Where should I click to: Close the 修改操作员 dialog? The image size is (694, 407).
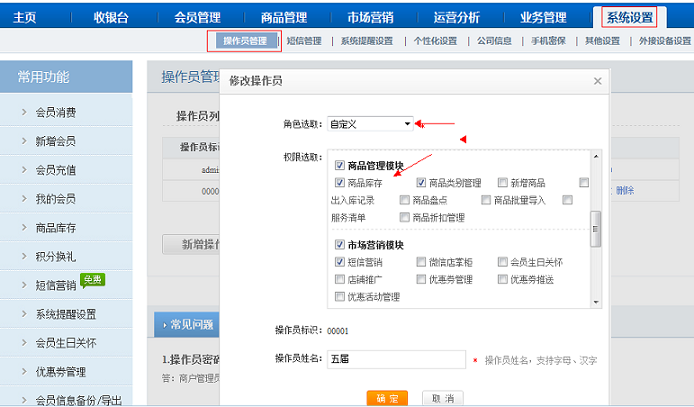coord(597,81)
